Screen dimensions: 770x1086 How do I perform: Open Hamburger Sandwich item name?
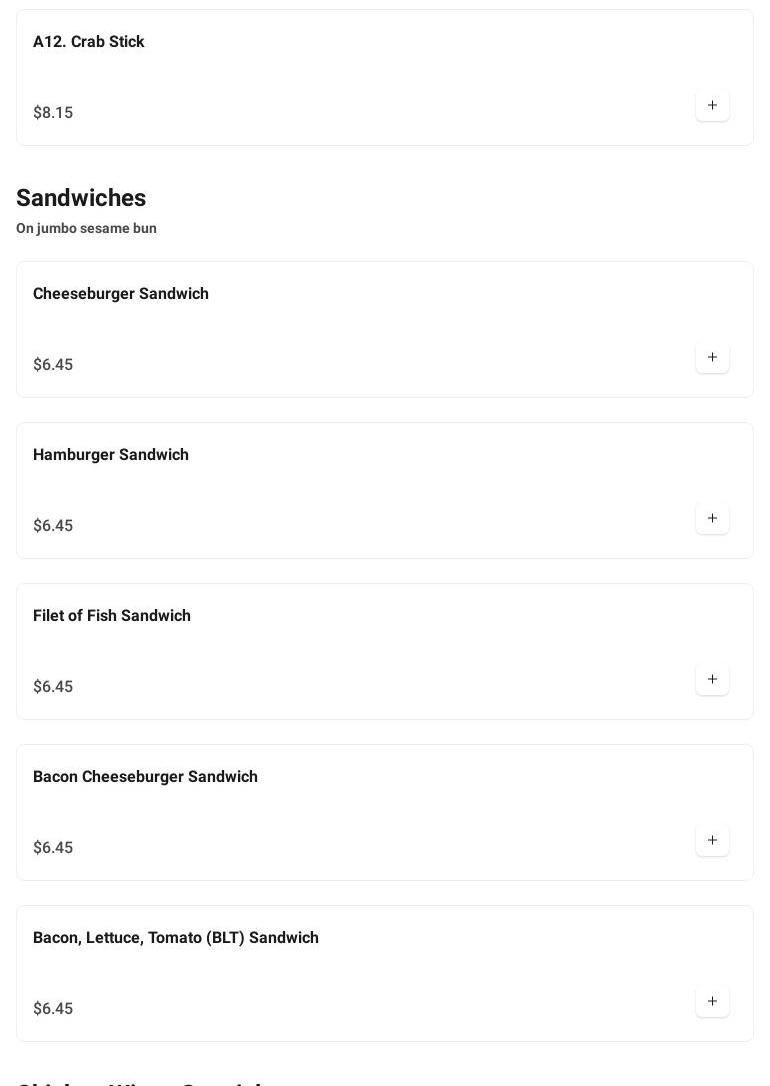[111, 455]
